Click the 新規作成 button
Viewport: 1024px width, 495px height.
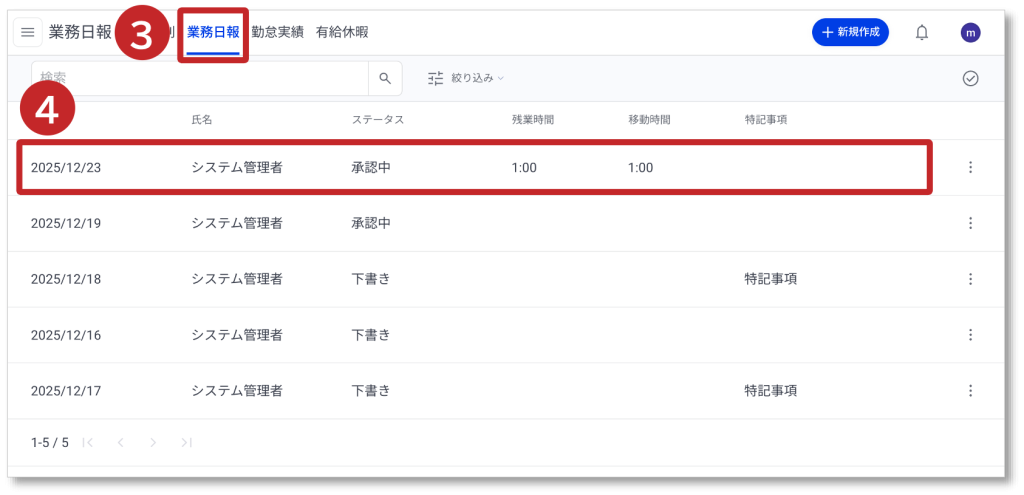click(850, 32)
